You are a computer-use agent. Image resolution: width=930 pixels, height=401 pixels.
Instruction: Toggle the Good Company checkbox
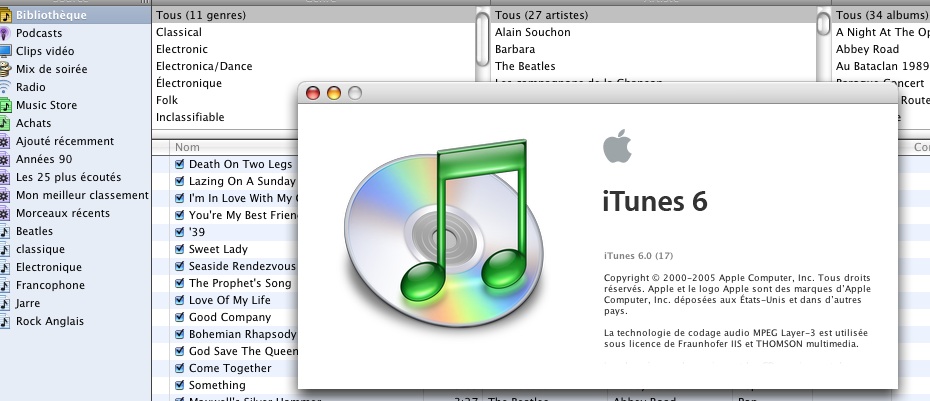click(180, 317)
